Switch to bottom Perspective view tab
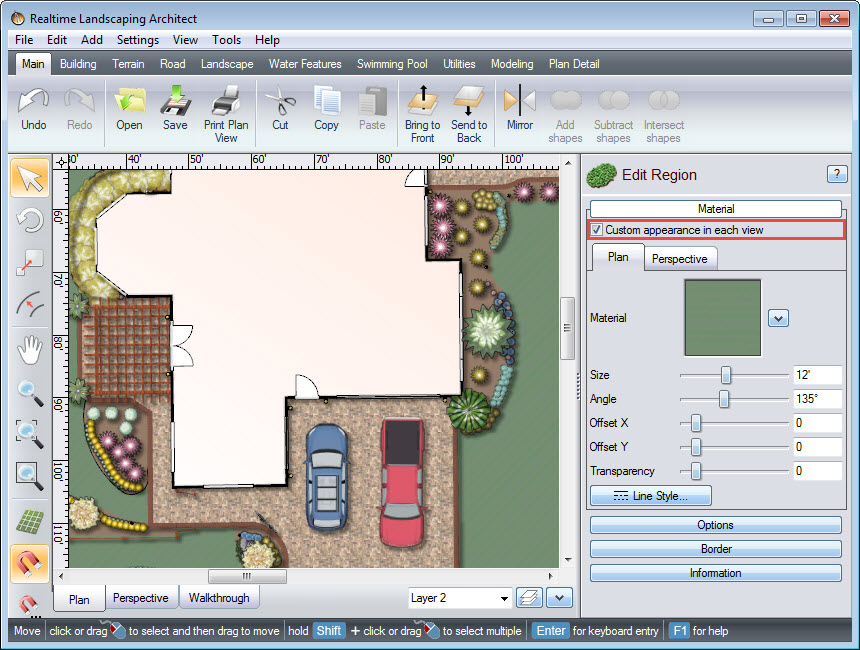This screenshot has width=860, height=650. pos(140,598)
